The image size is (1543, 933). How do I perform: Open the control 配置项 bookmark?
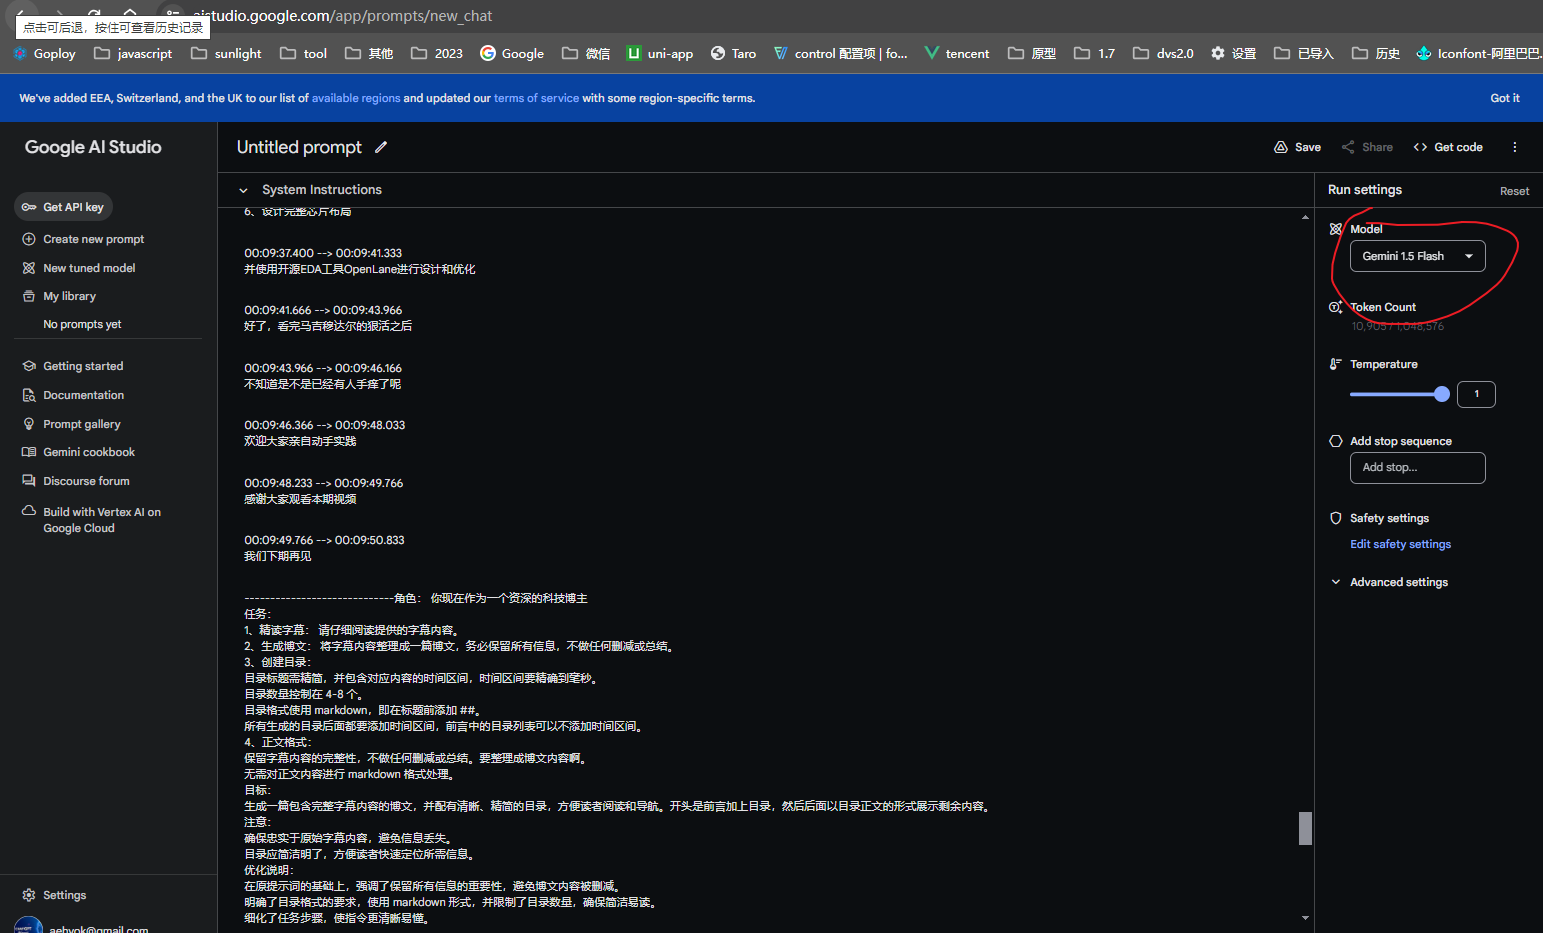pos(841,54)
